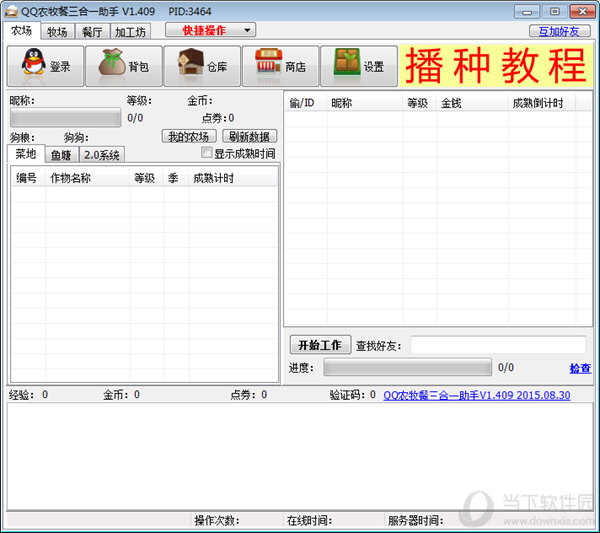Select the 菜地 sub-tab
Viewport: 600px width, 533px height.
coord(26,154)
